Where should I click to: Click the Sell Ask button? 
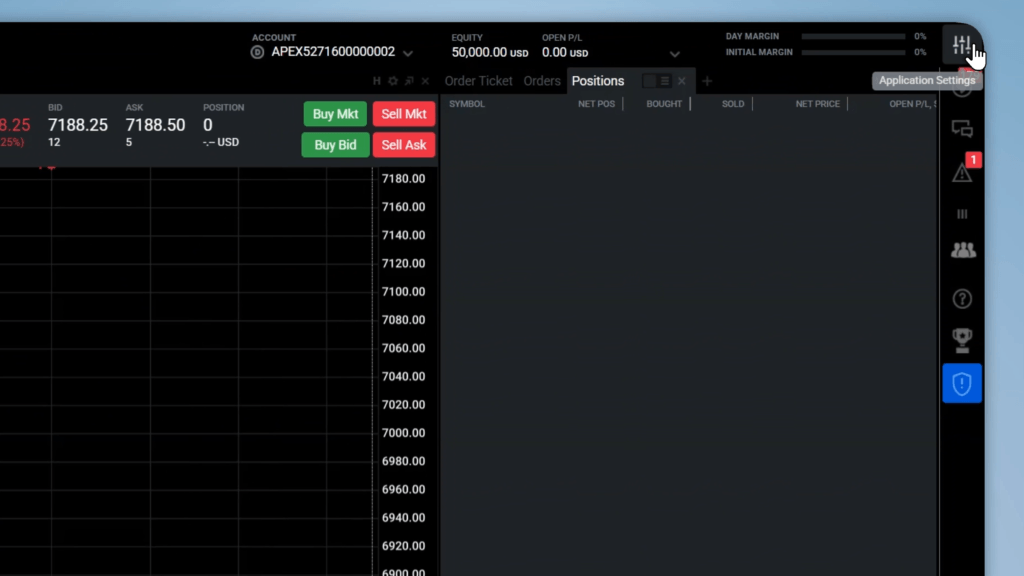point(404,145)
